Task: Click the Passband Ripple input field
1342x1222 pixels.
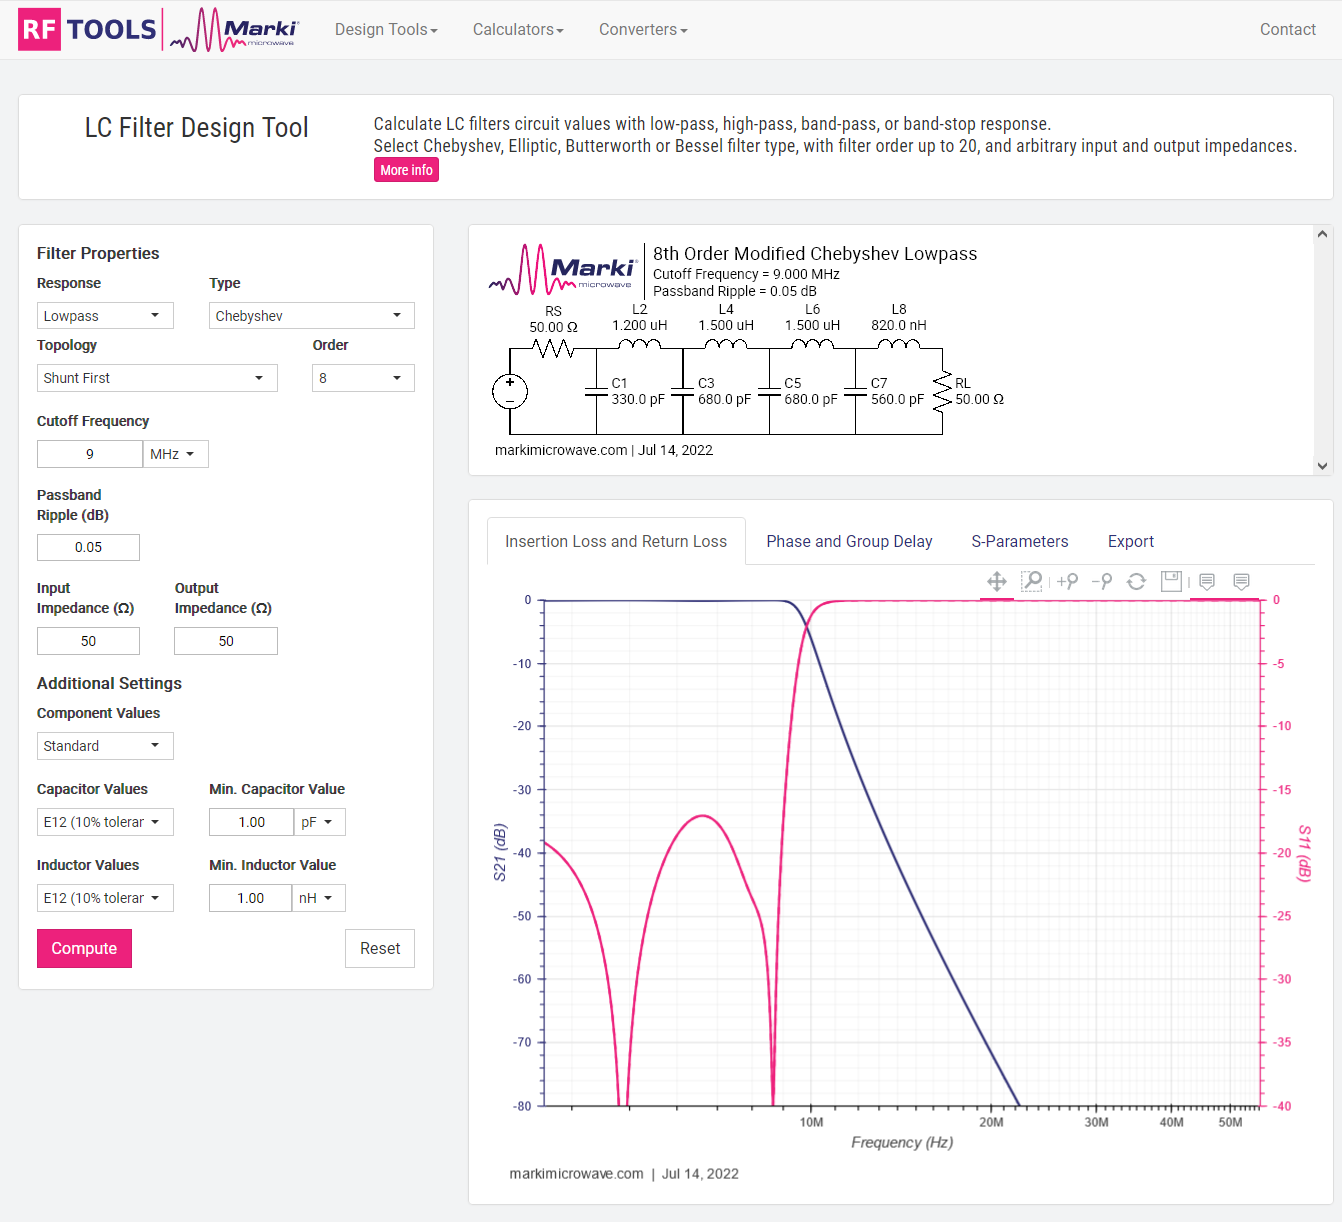Action: [88, 547]
